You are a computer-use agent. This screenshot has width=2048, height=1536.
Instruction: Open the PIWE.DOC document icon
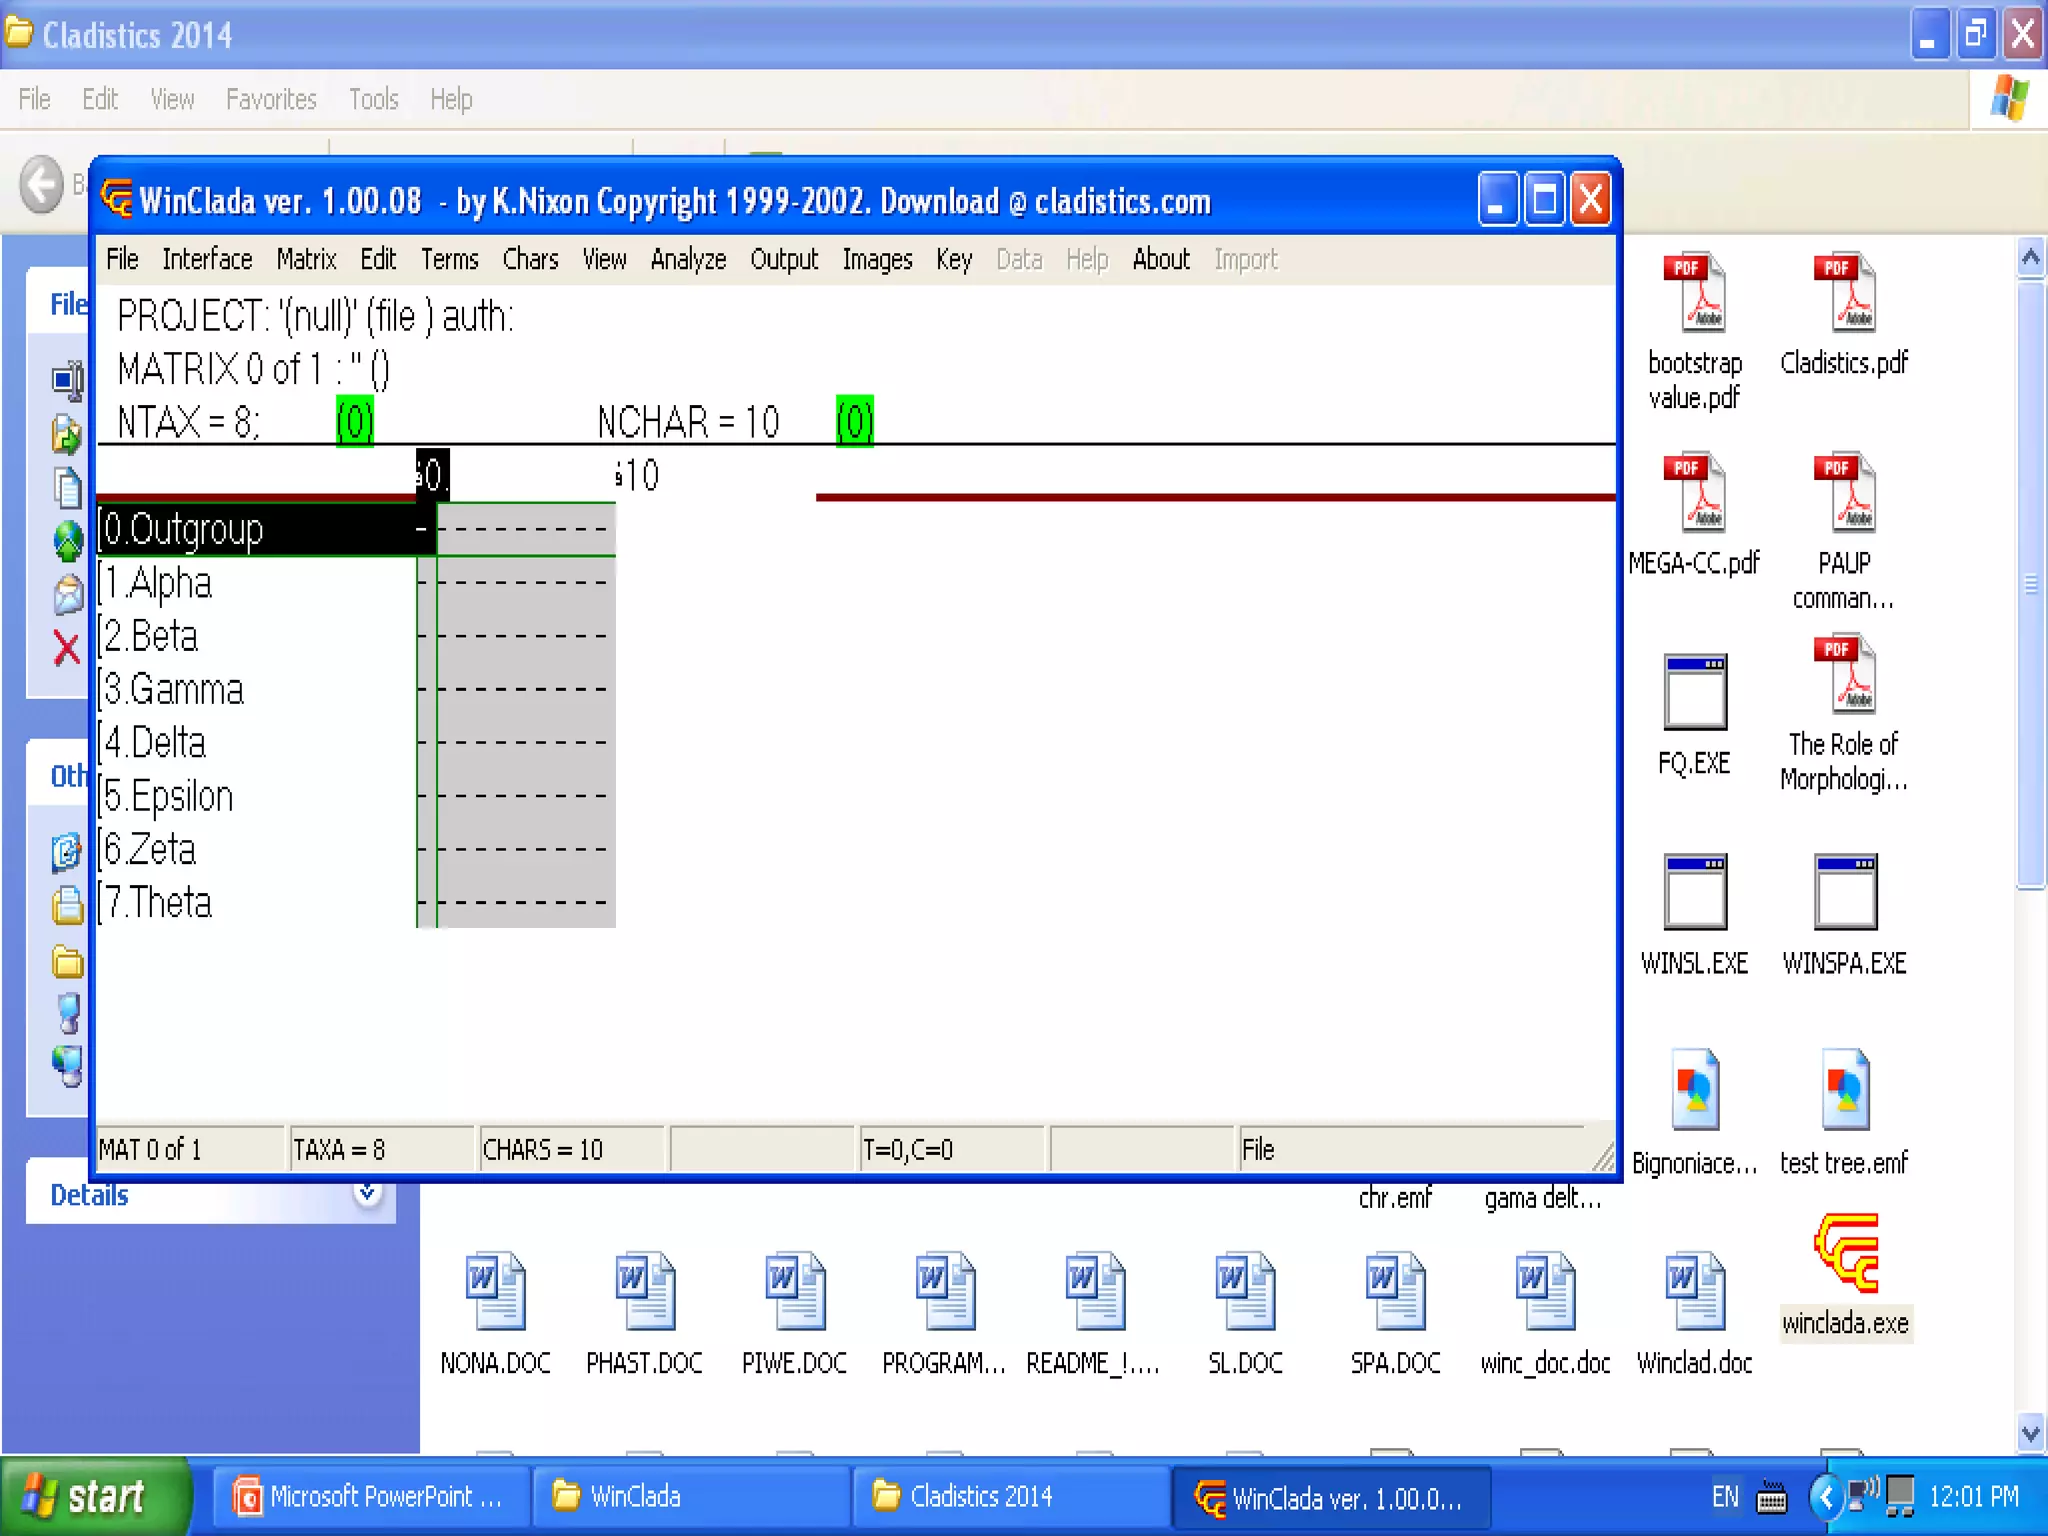795,1292
